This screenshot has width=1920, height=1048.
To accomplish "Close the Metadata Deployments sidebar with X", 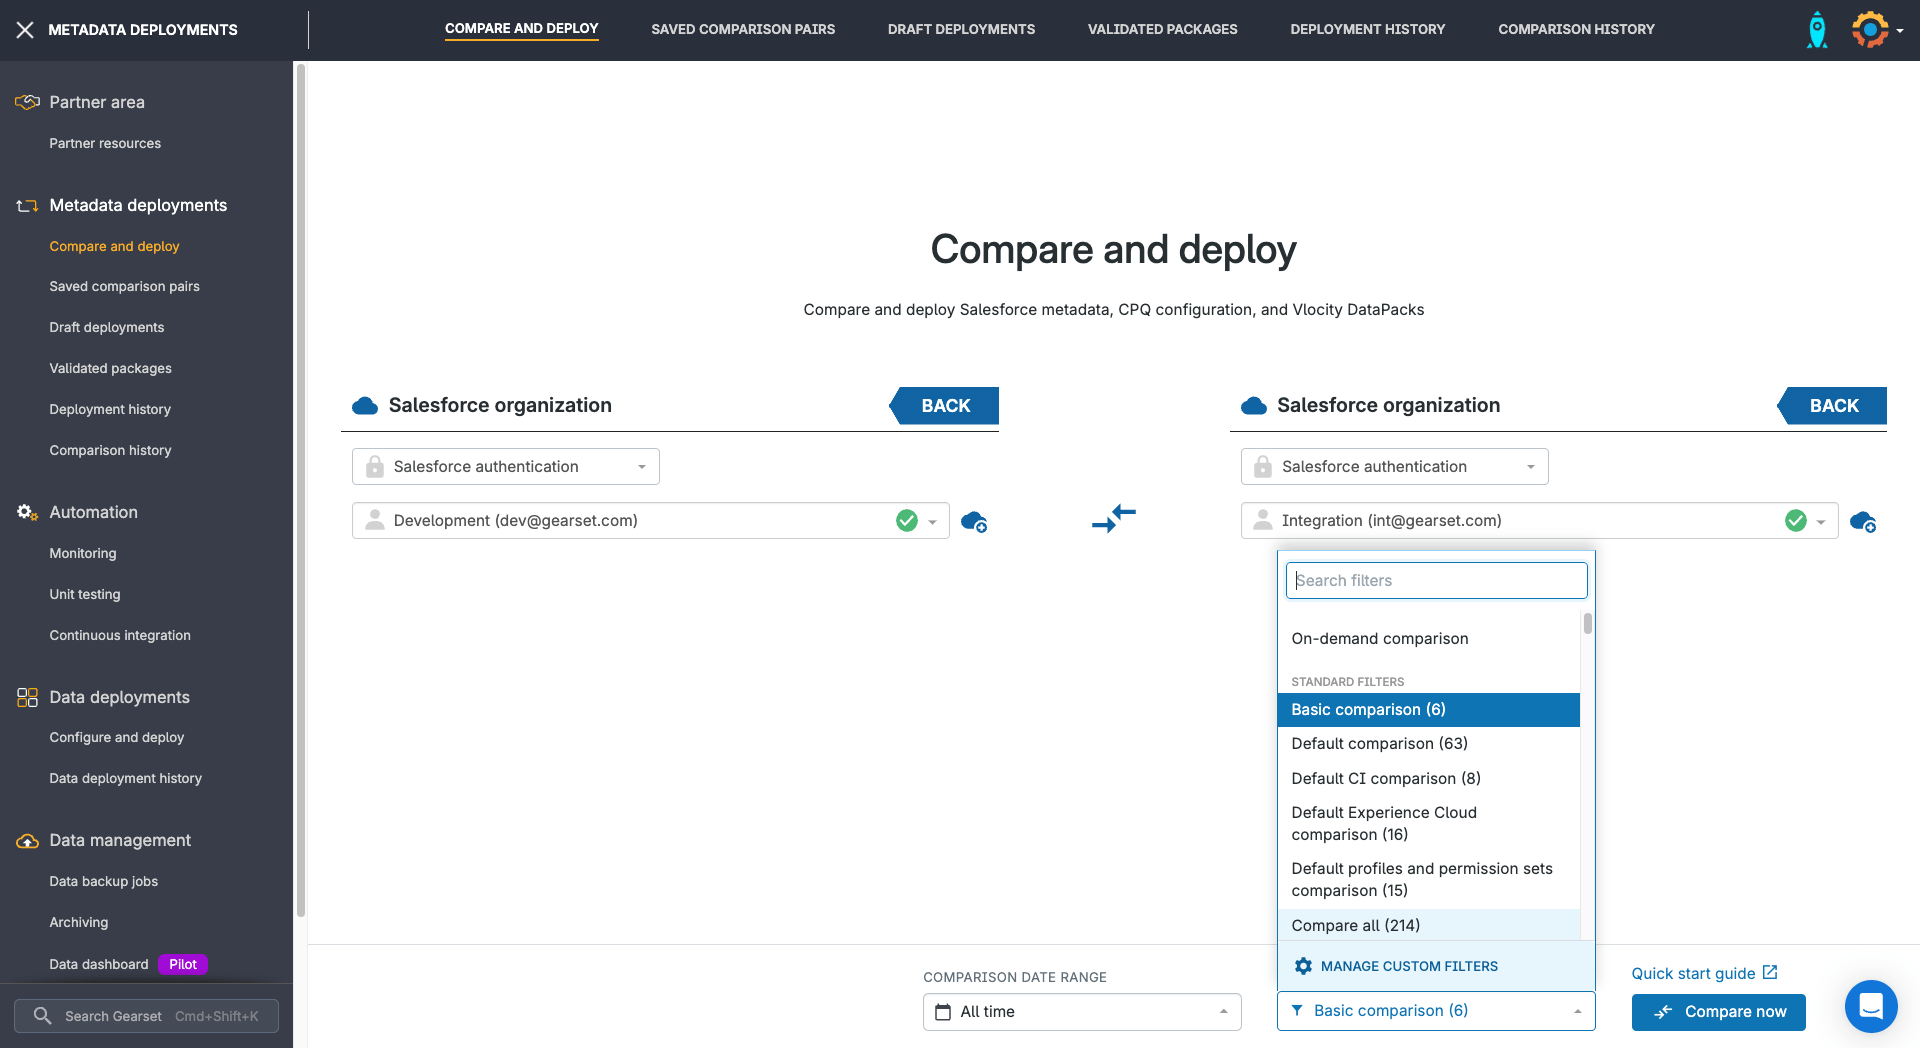I will [x=25, y=30].
